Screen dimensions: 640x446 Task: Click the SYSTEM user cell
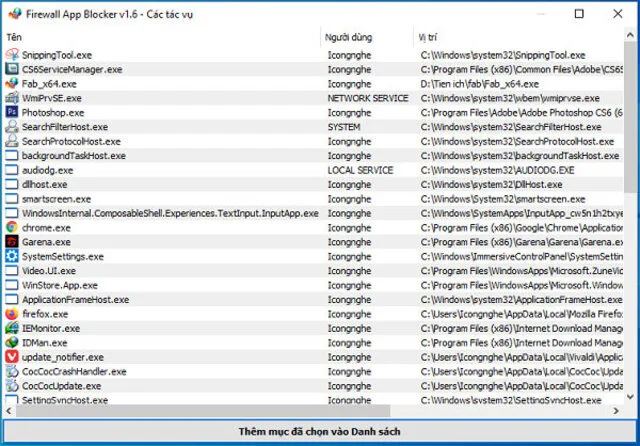(344, 127)
